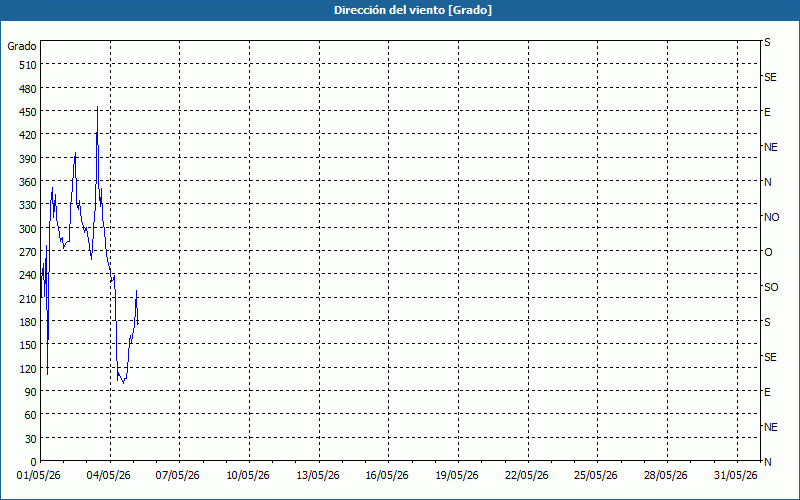Click the 270 degree axis label
Screen dimensions: 800x500
(28, 252)
